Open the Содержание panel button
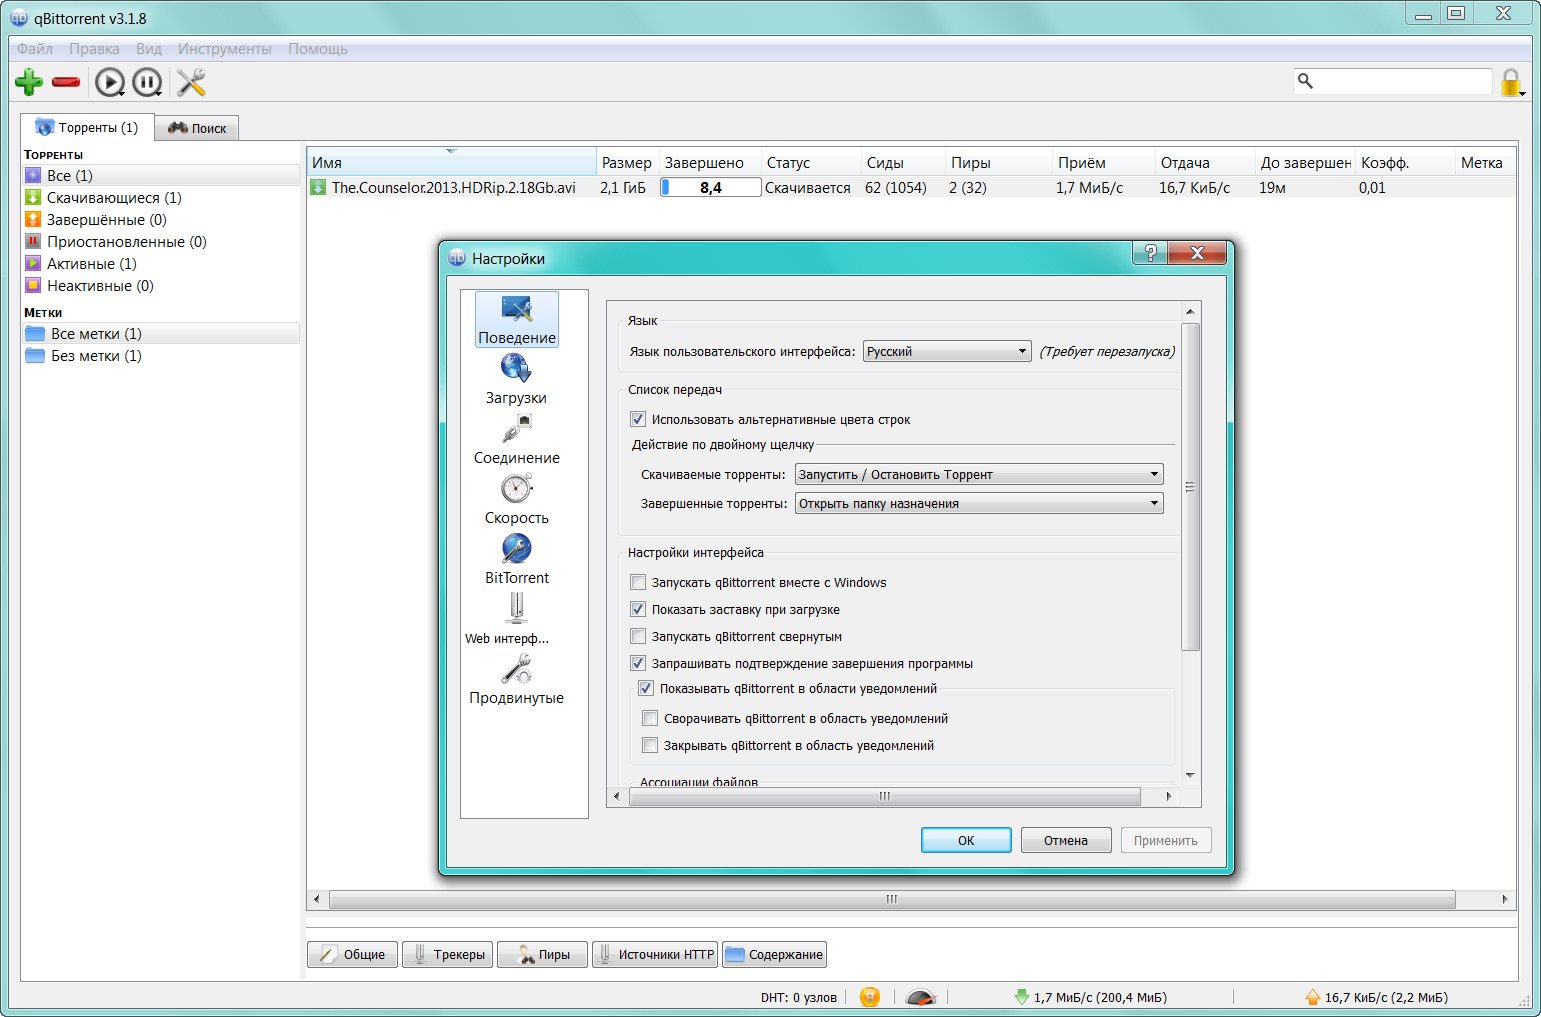 coord(774,954)
